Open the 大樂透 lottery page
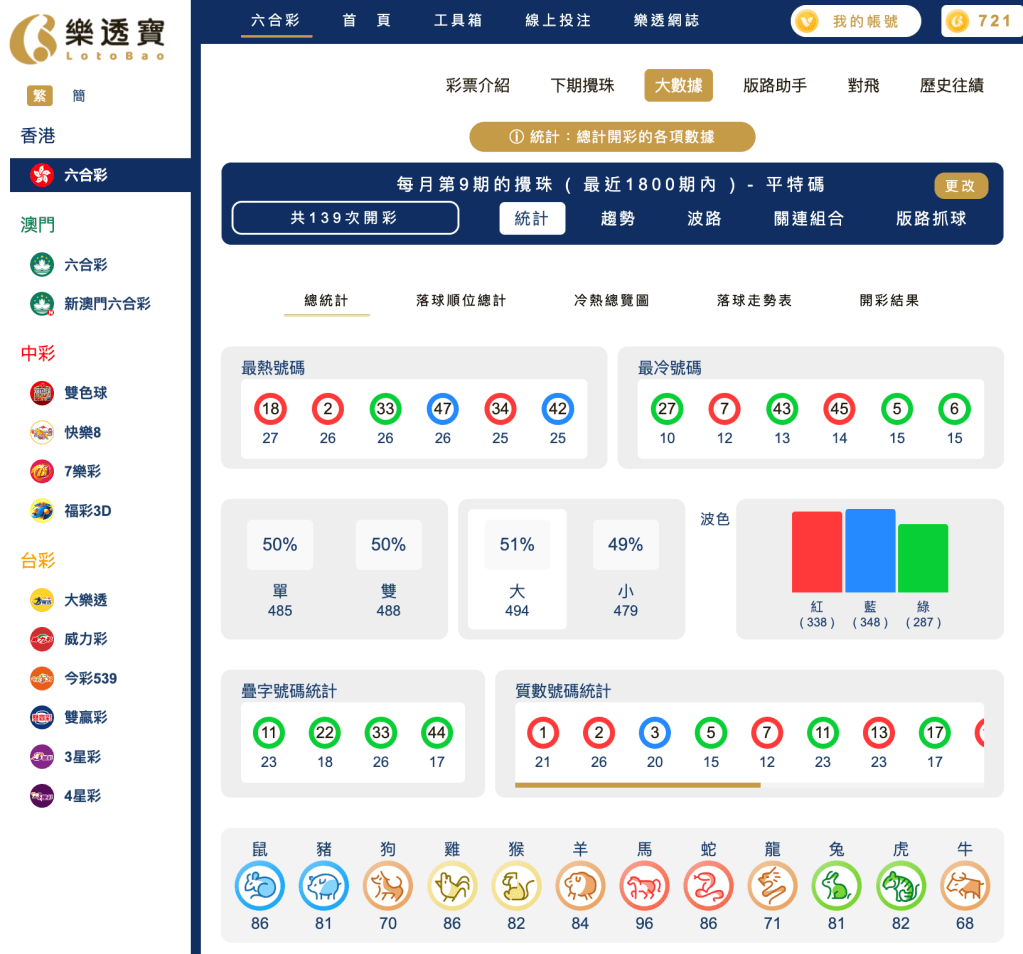This screenshot has width=1023, height=954. [x=40, y=600]
